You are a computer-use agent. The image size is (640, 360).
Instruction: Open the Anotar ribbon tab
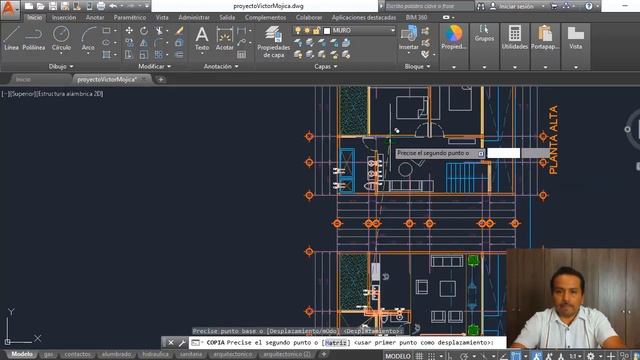(x=95, y=18)
